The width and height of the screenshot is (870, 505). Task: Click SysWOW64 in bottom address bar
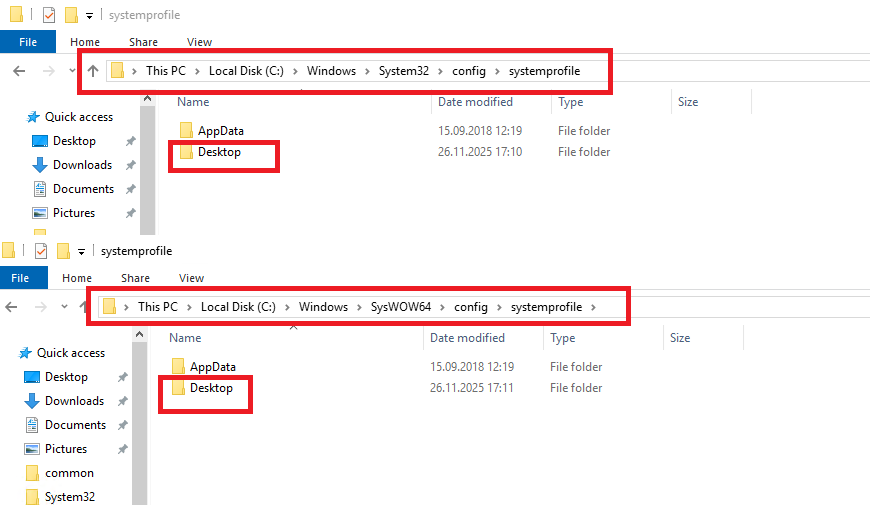[401, 307]
